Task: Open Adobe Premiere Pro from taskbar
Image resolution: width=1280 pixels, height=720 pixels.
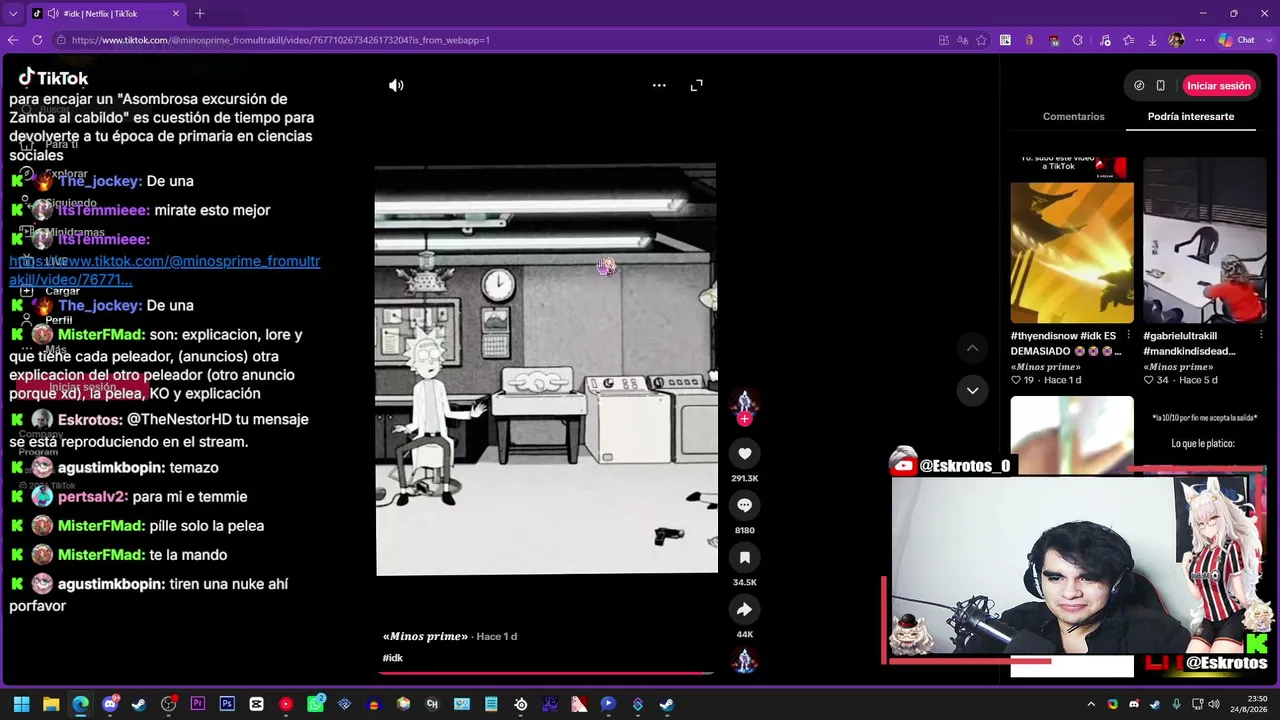Action: click(198, 704)
